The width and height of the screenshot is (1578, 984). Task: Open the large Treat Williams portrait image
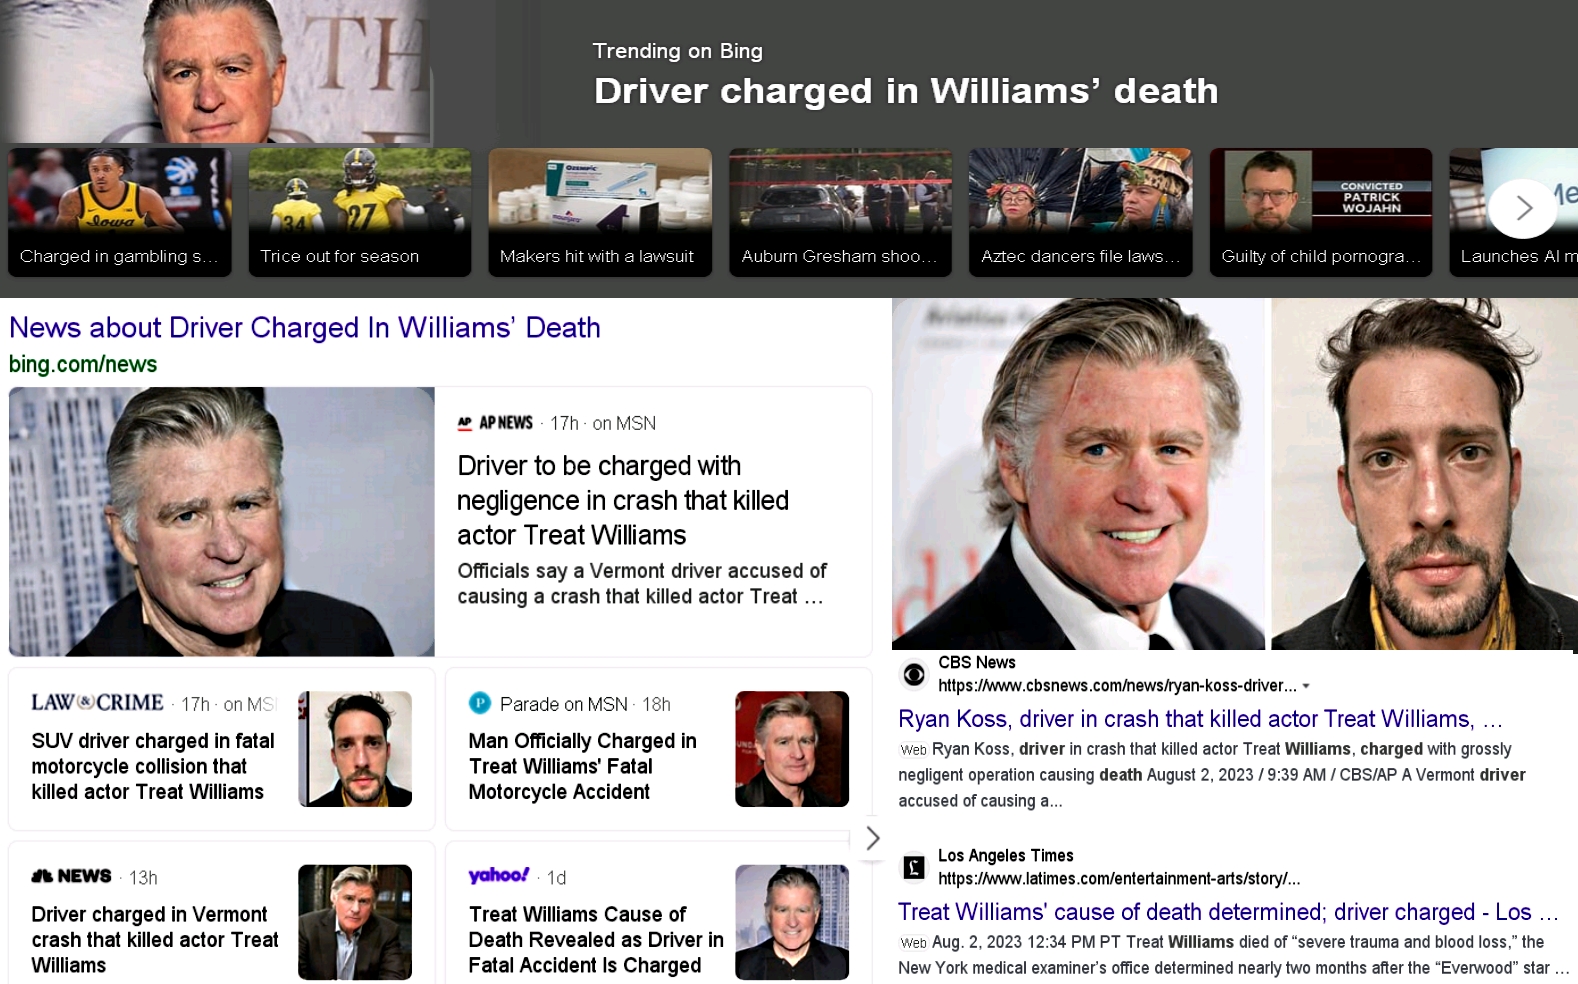[x=1078, y=474]
